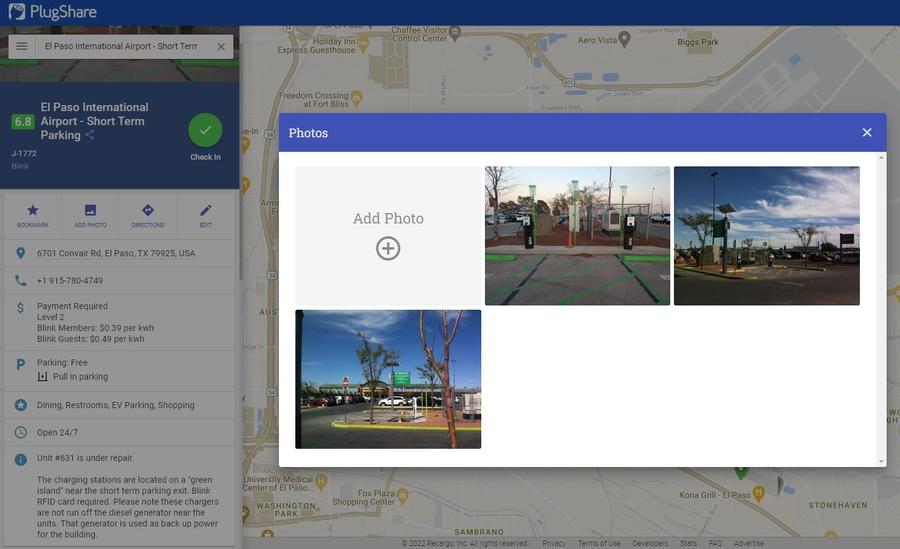Viewport: 900px width, 549px height.
Task: Open the photo with cloudy sky and solar pole
Action: (767, 235)
